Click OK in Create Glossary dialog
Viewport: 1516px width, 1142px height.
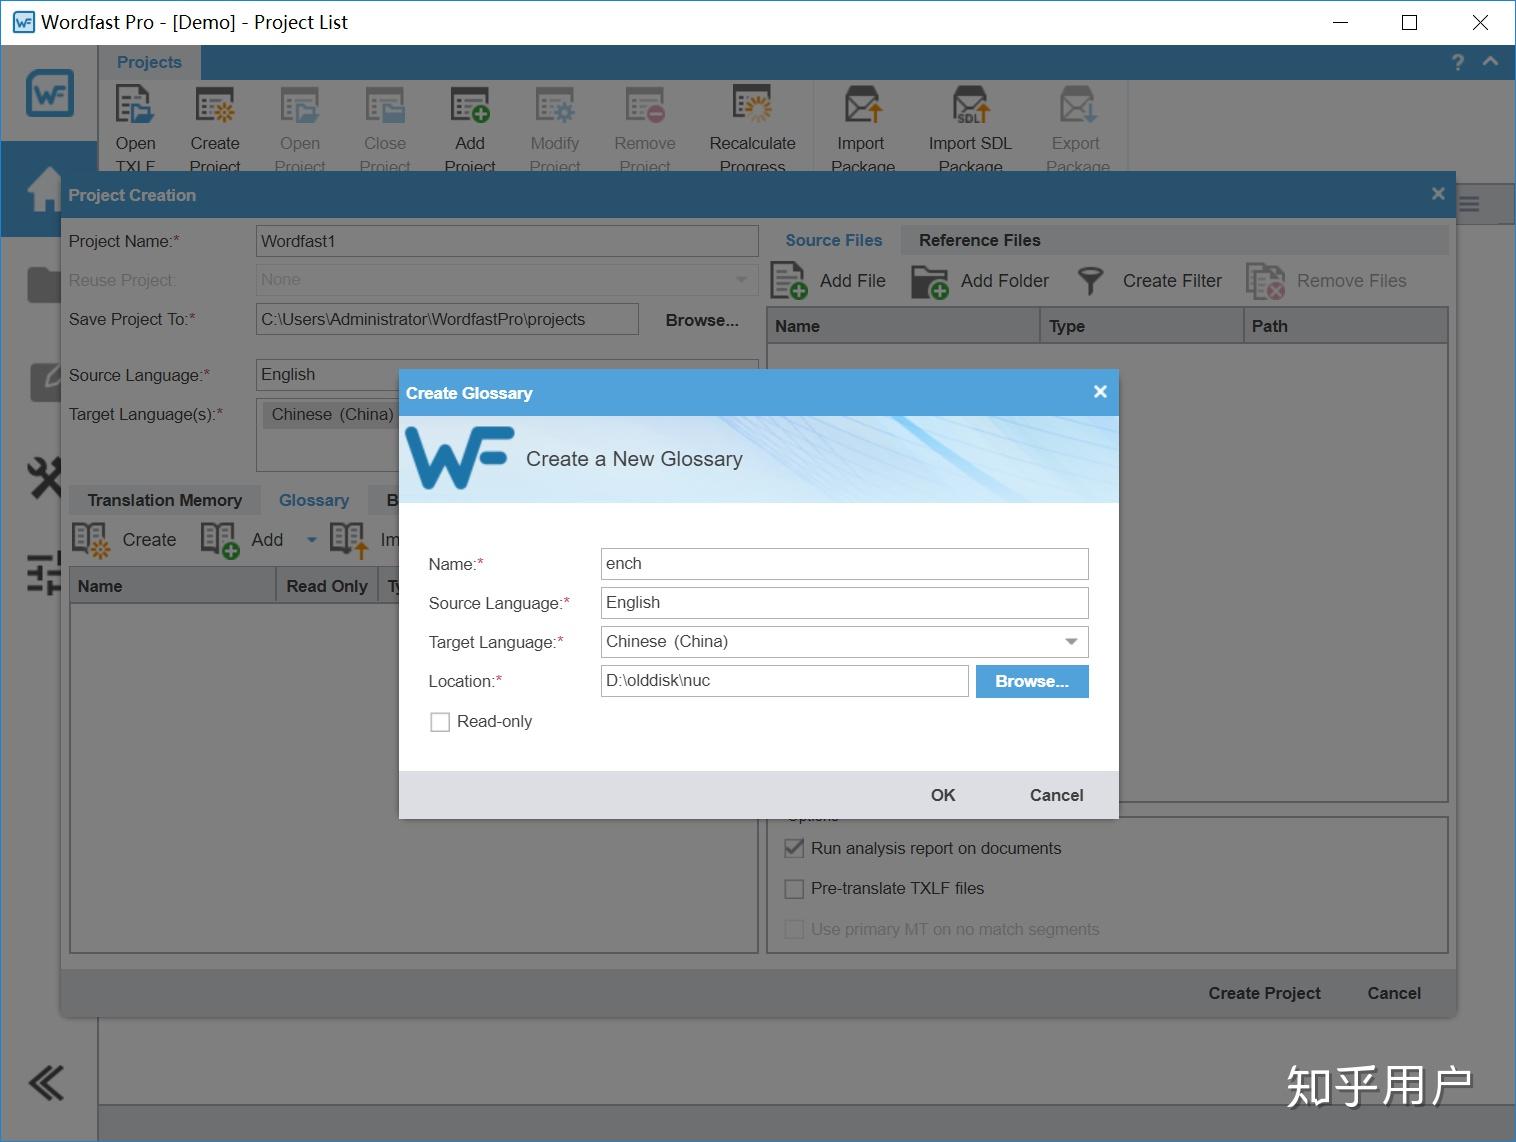click(943, 795)
